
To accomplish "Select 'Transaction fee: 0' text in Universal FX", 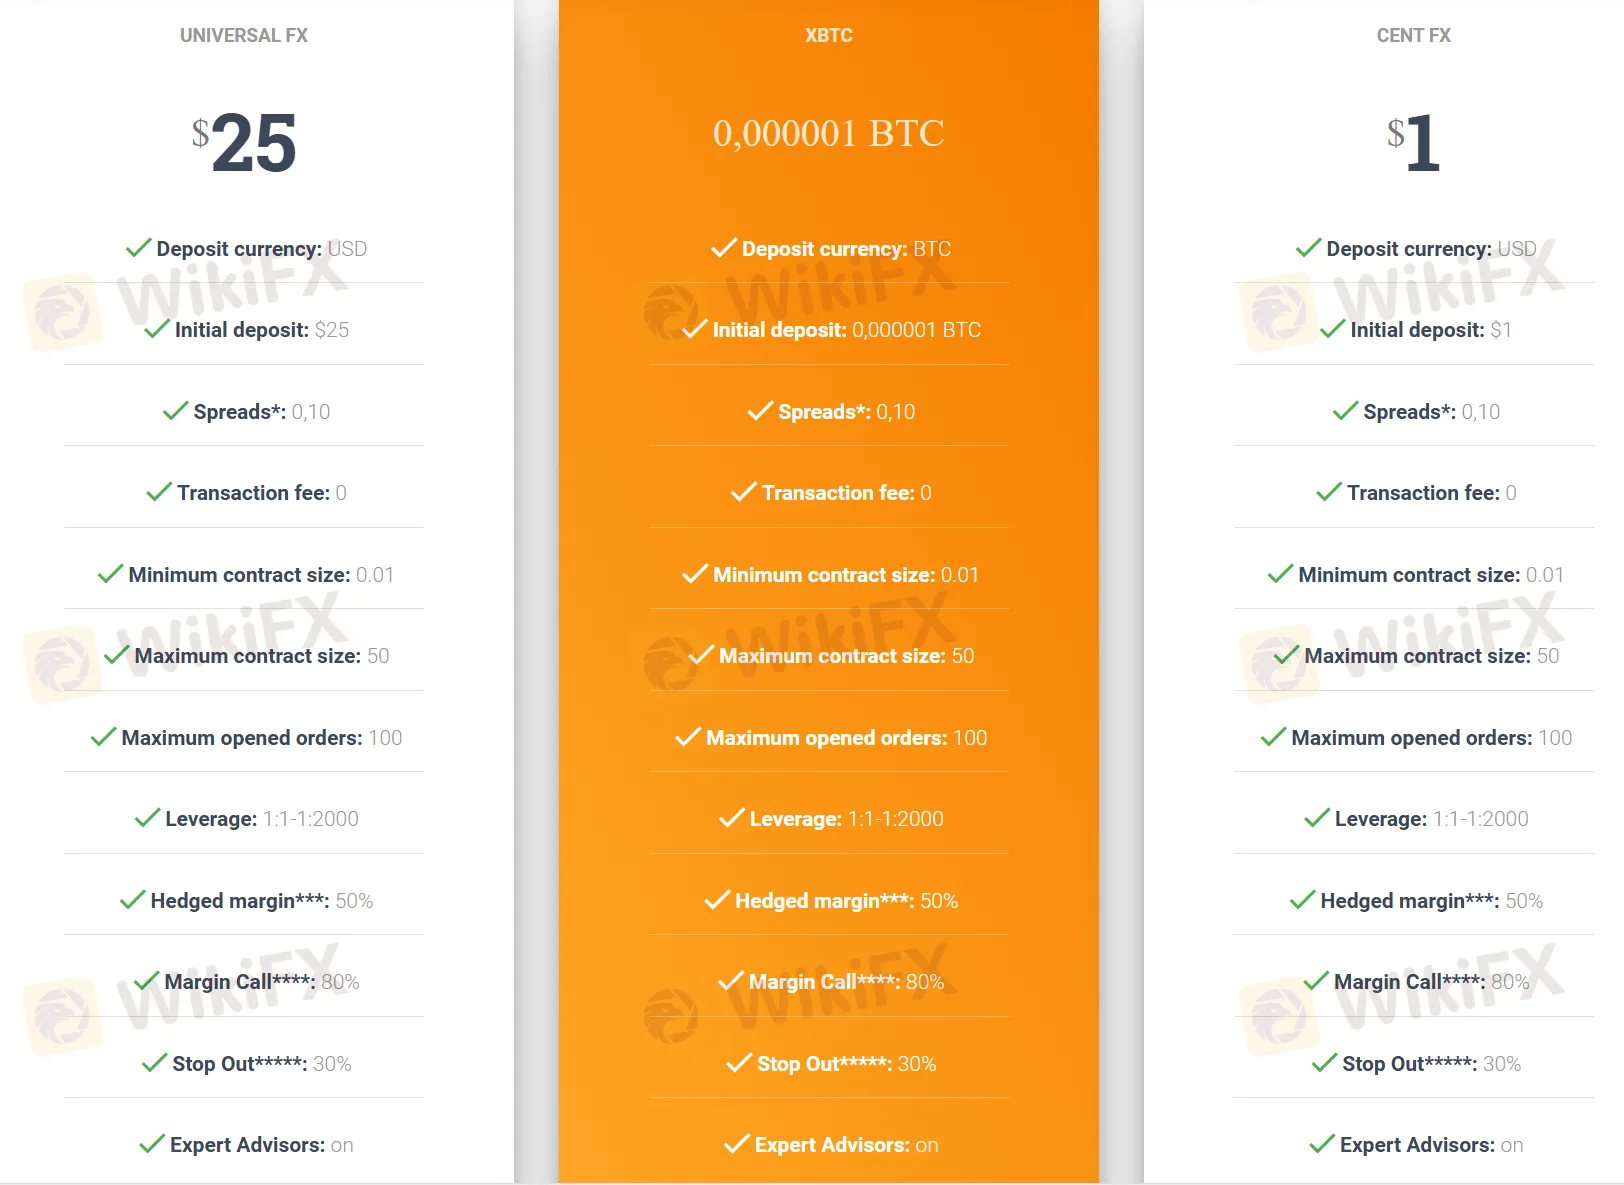I will point(262,493).
